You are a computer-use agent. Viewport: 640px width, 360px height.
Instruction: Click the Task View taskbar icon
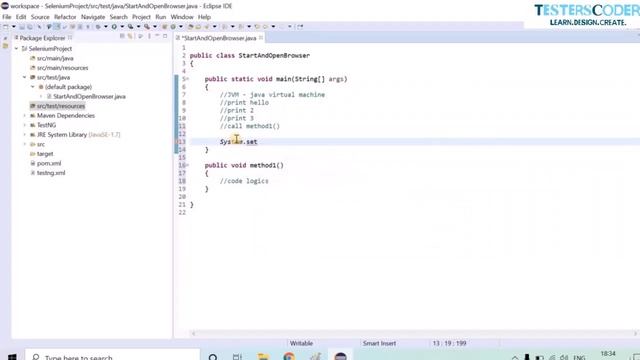click(237, 357)
